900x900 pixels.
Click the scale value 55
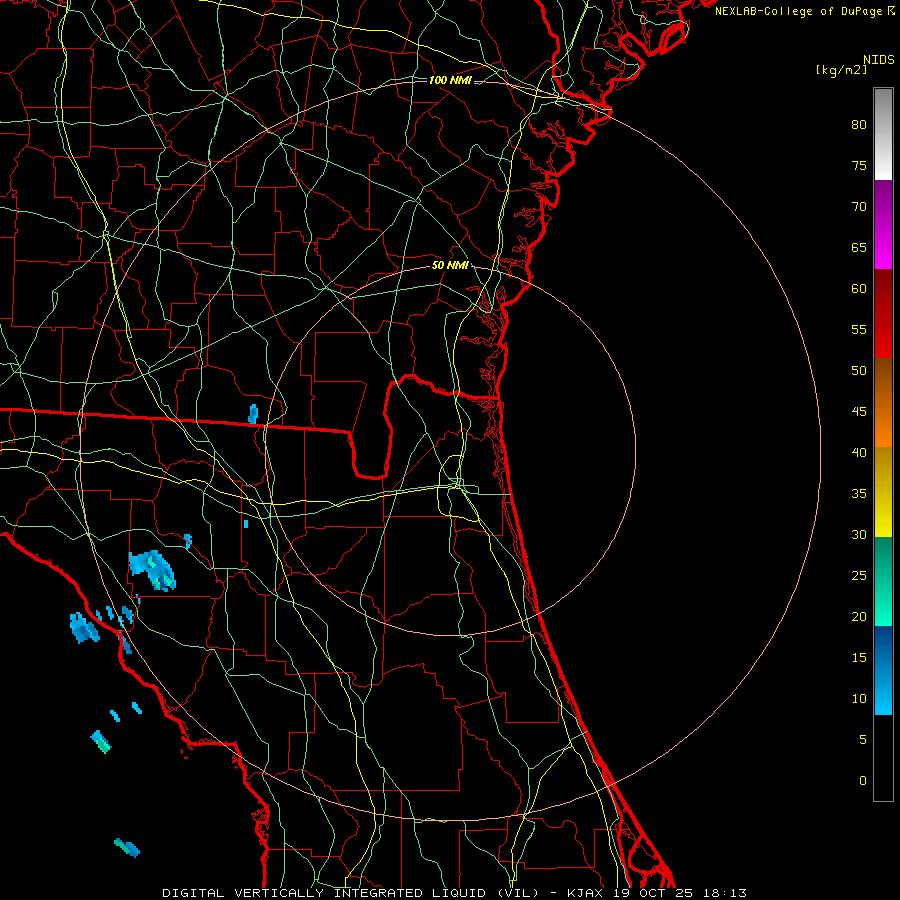pos(859,329)
